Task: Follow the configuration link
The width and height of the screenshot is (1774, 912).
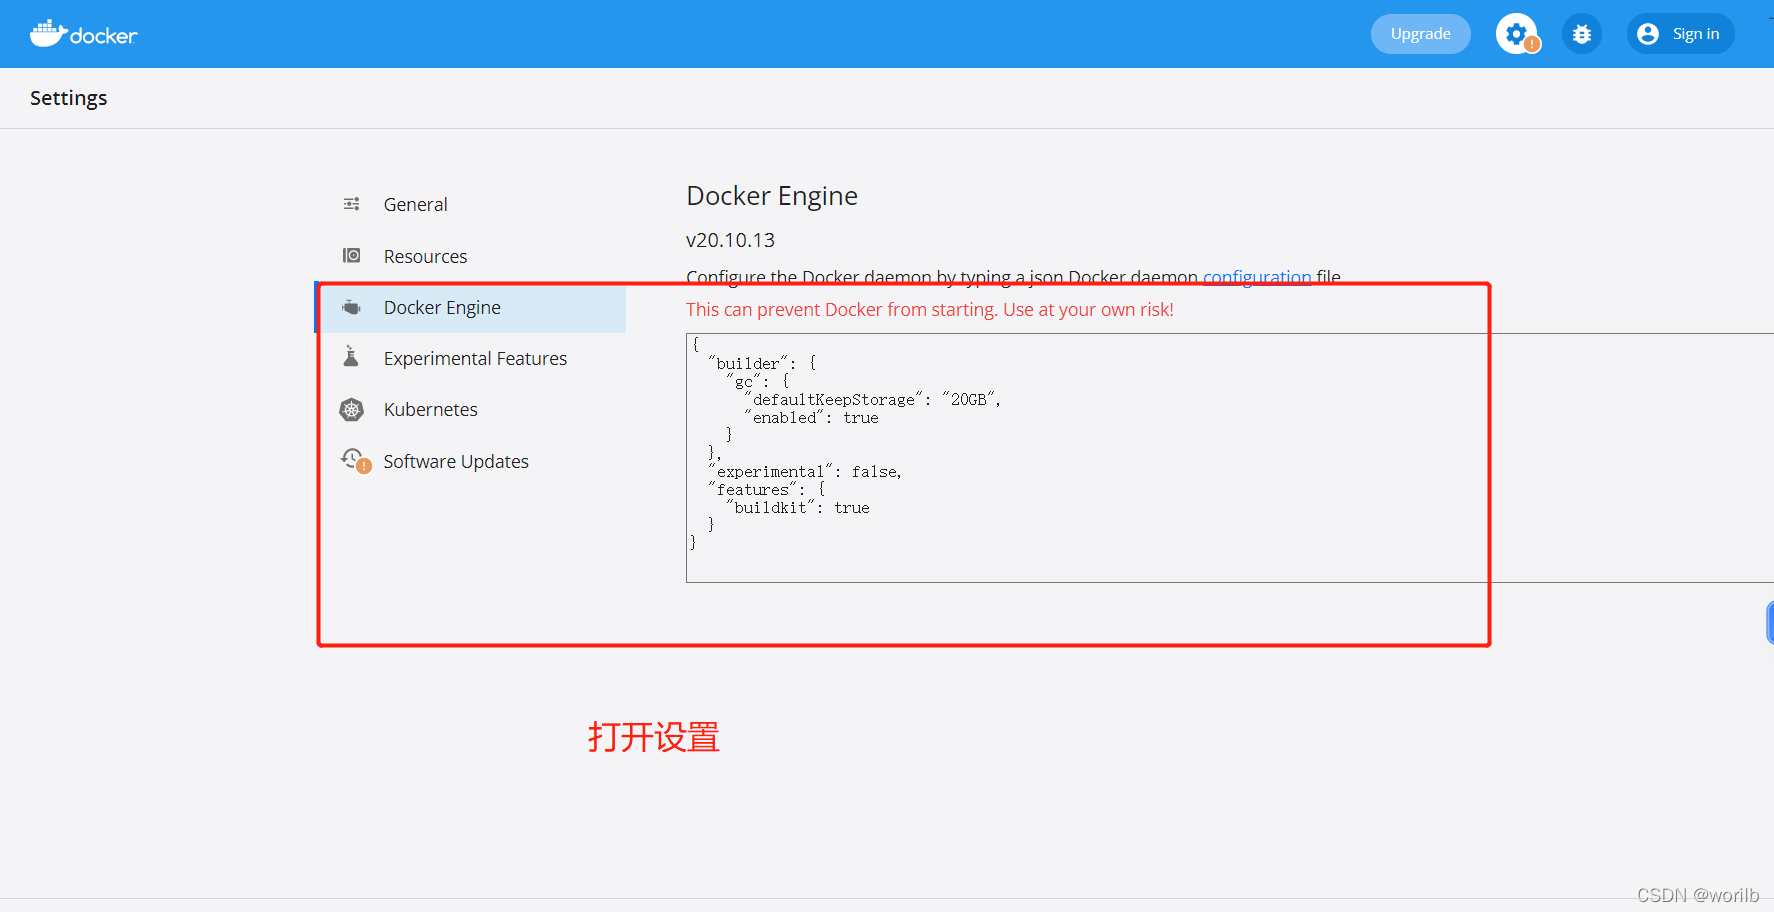Action: pos(1257,277)
